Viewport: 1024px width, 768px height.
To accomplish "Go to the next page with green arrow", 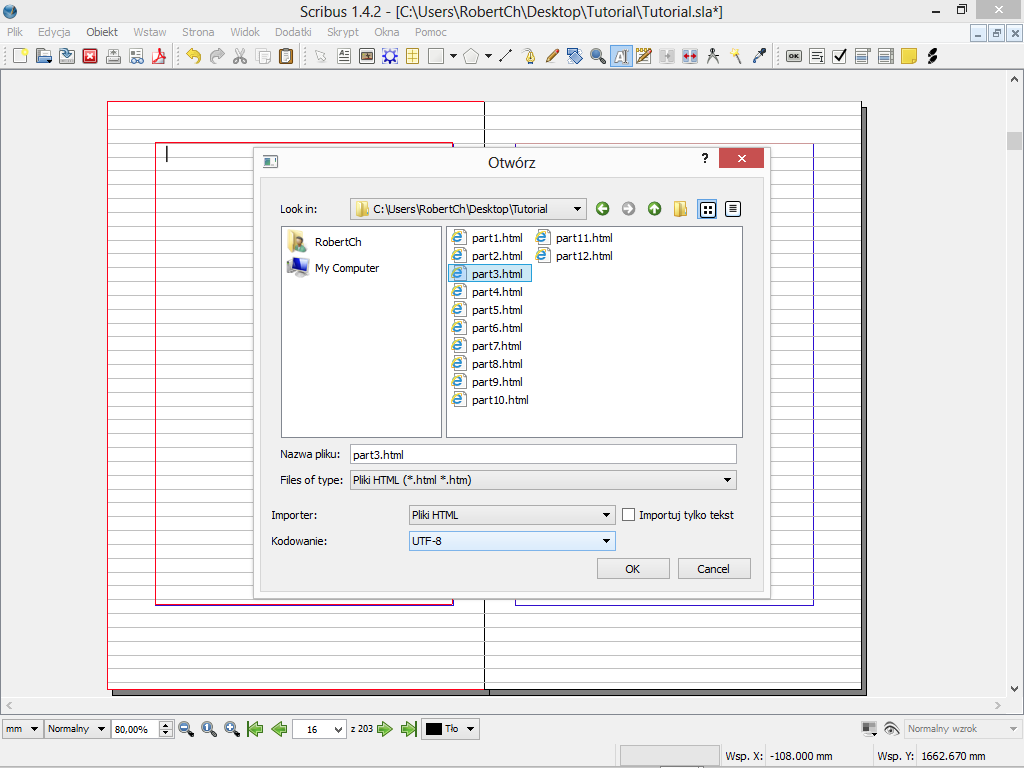I will click(384, 729).
